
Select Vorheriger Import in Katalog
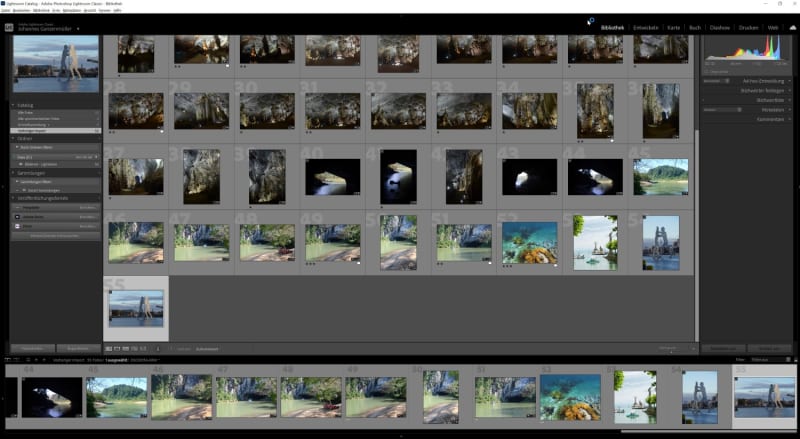coord(55,131)
